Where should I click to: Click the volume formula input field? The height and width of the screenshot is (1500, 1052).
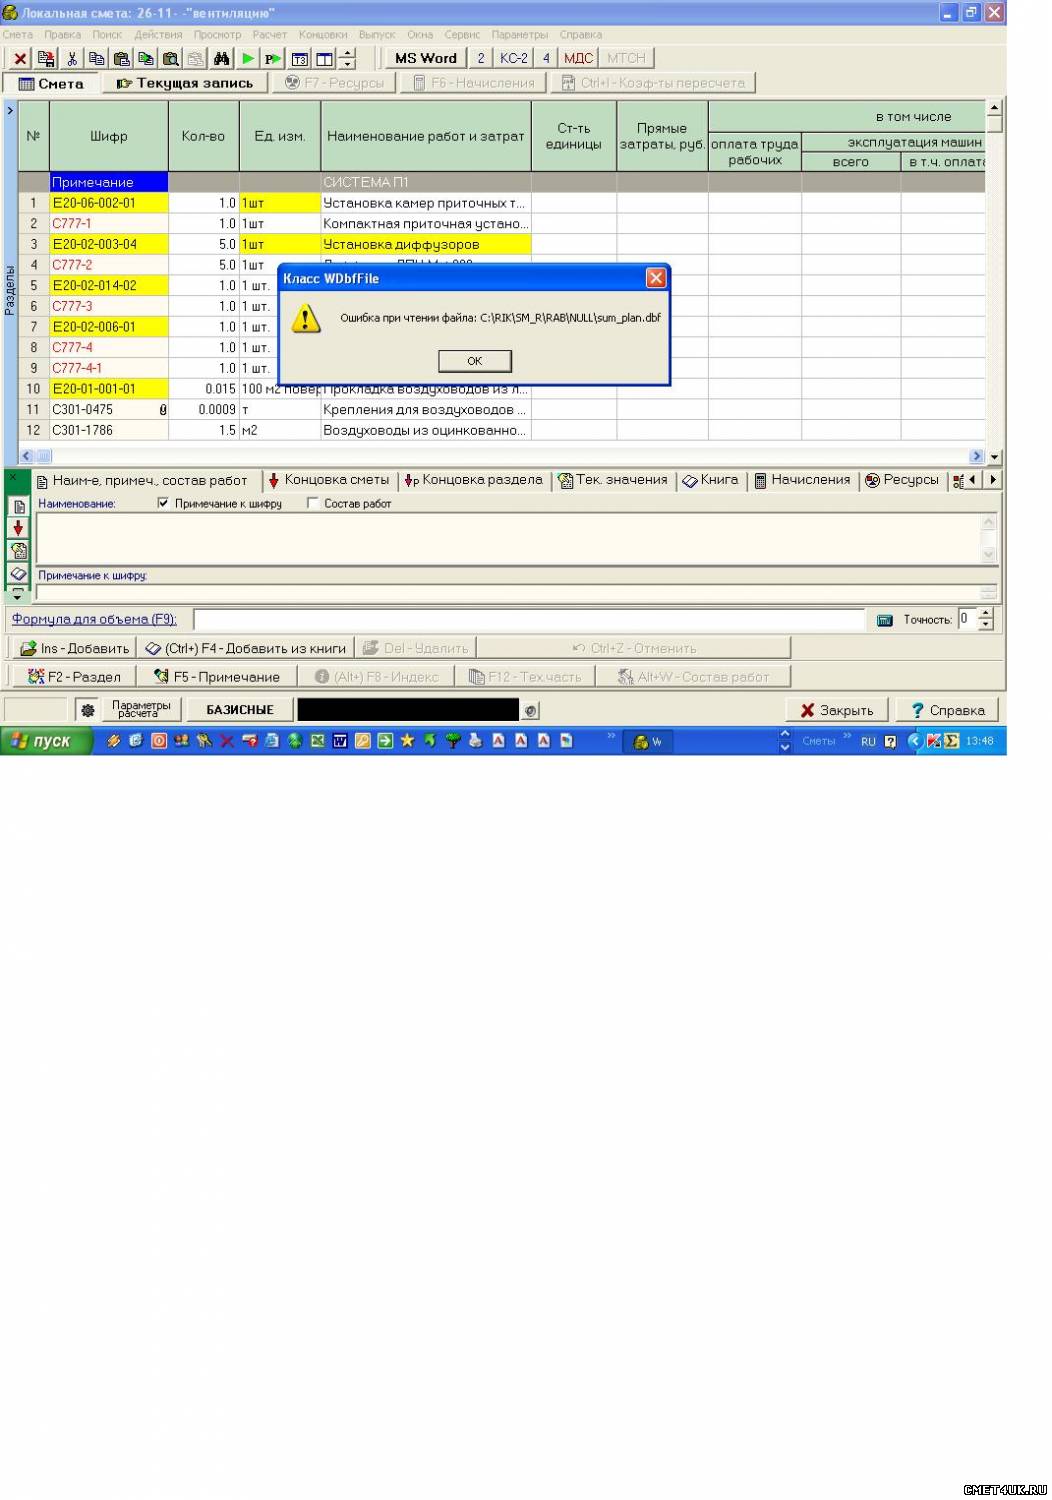tap(529, 620)
